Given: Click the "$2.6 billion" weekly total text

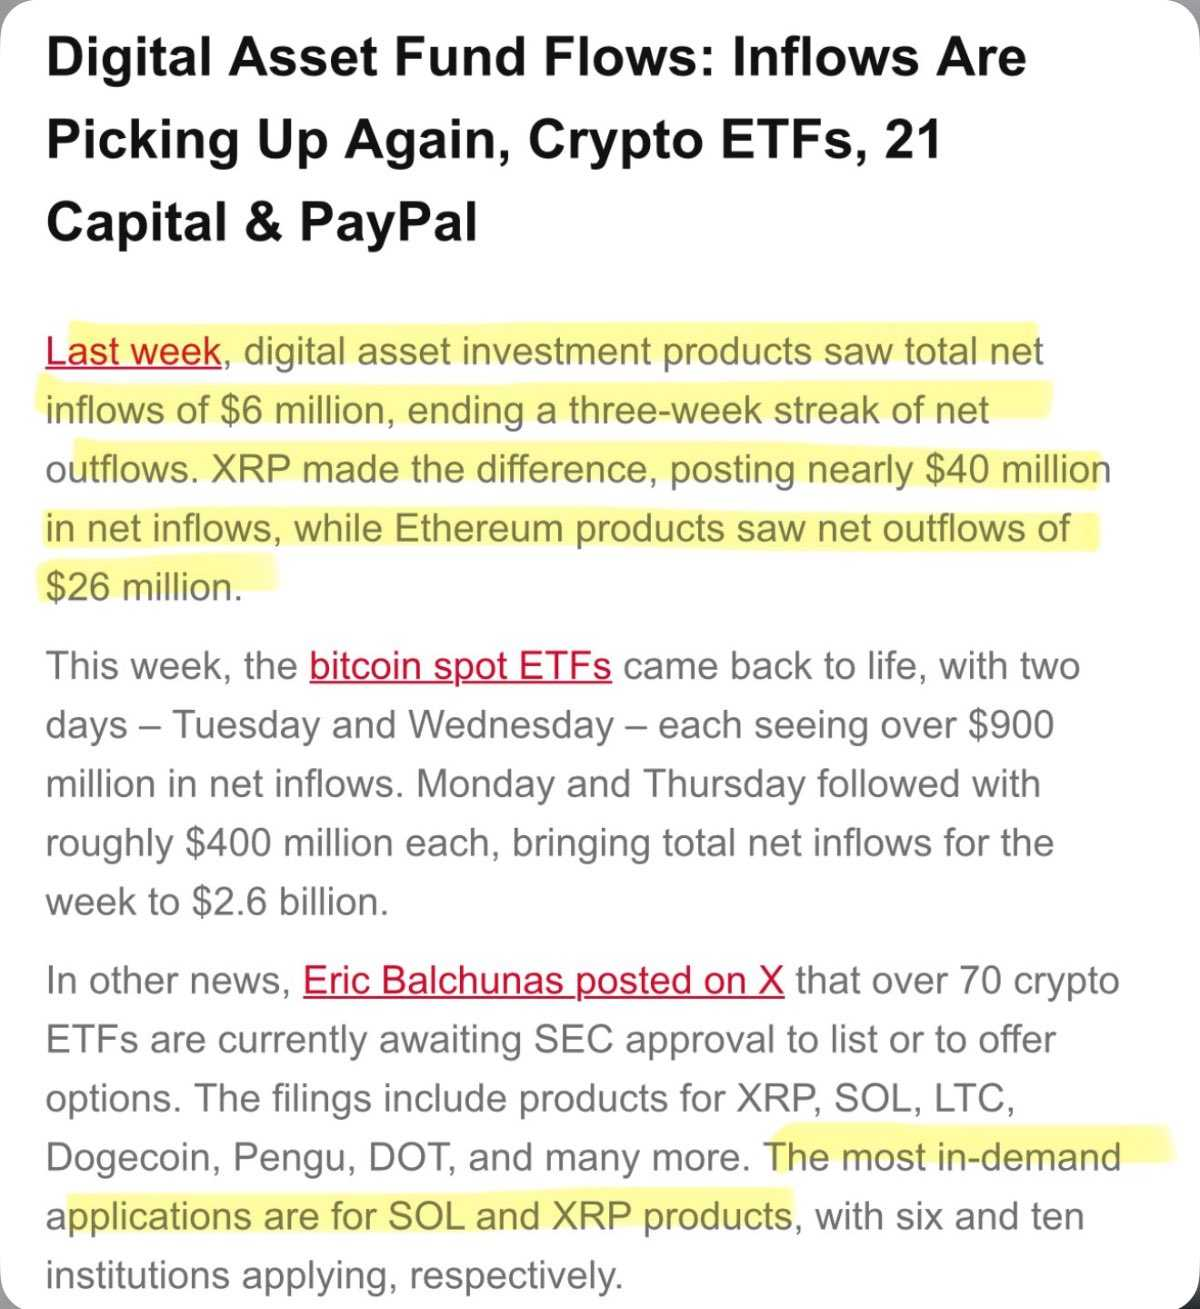Looking at the screenshot, I should pos(287,902).
